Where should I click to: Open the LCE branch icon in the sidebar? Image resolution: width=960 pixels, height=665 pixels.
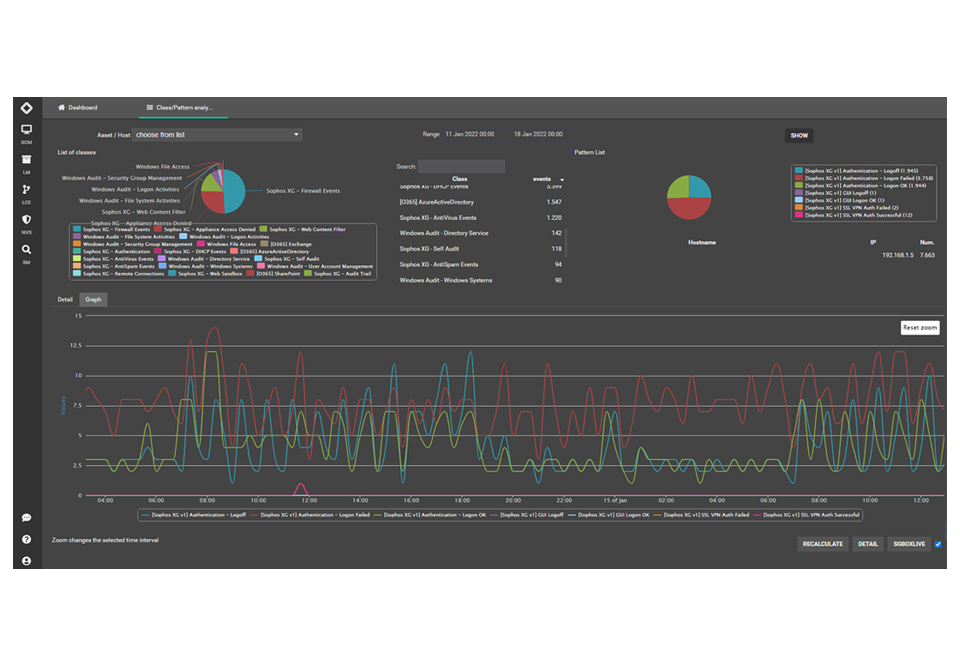click(26, 189)
